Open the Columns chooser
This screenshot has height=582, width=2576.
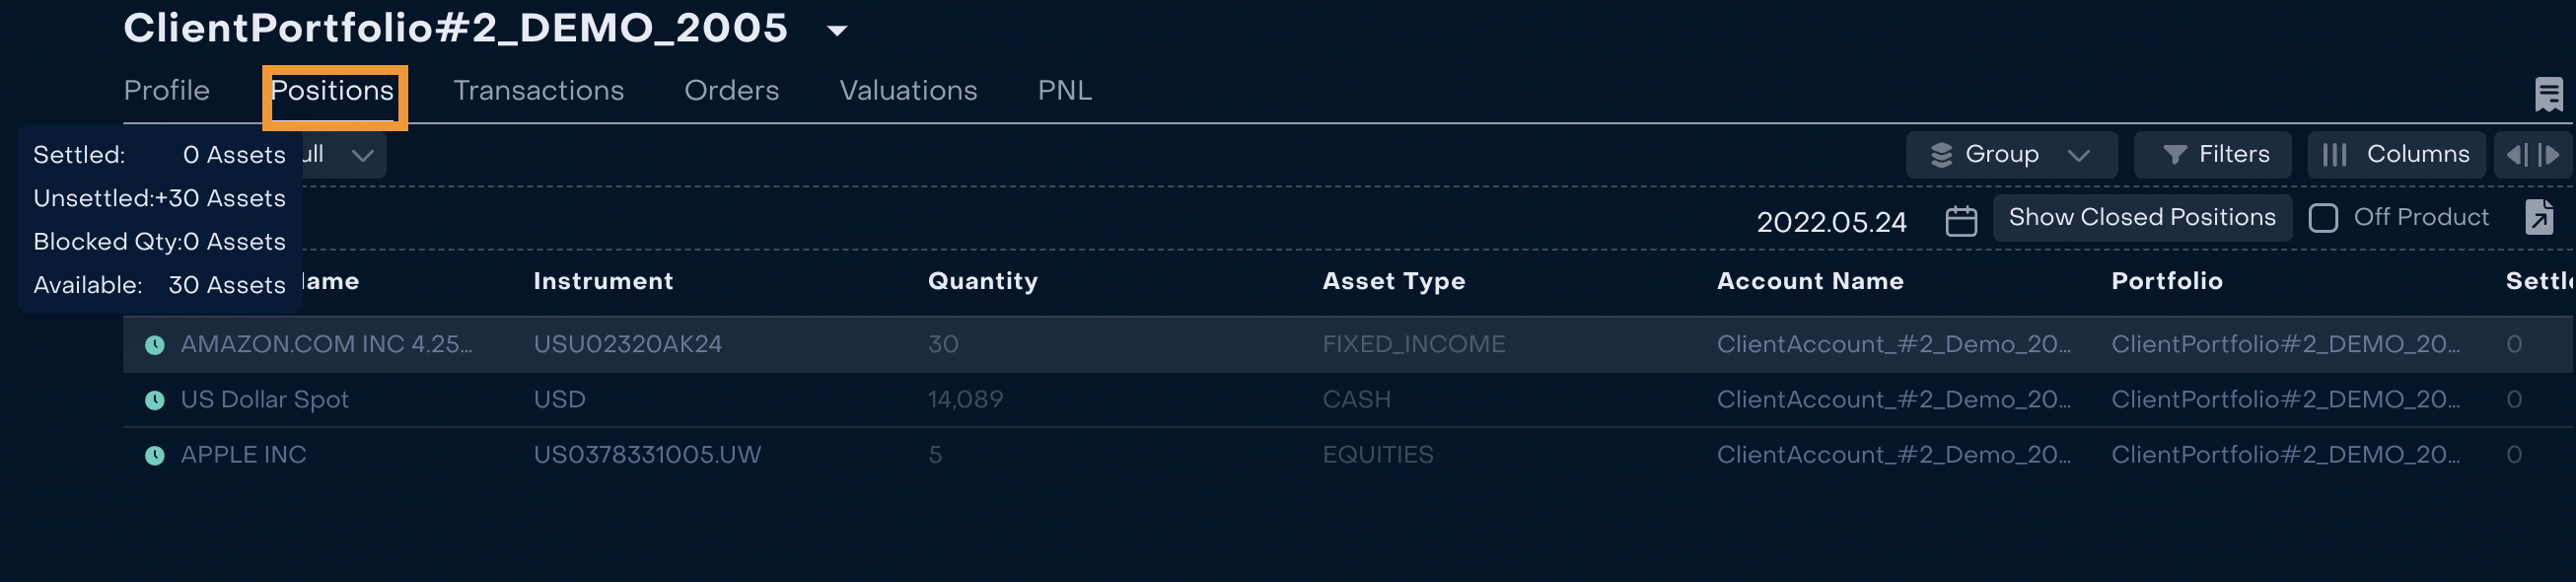click(x=2396, y=155)
